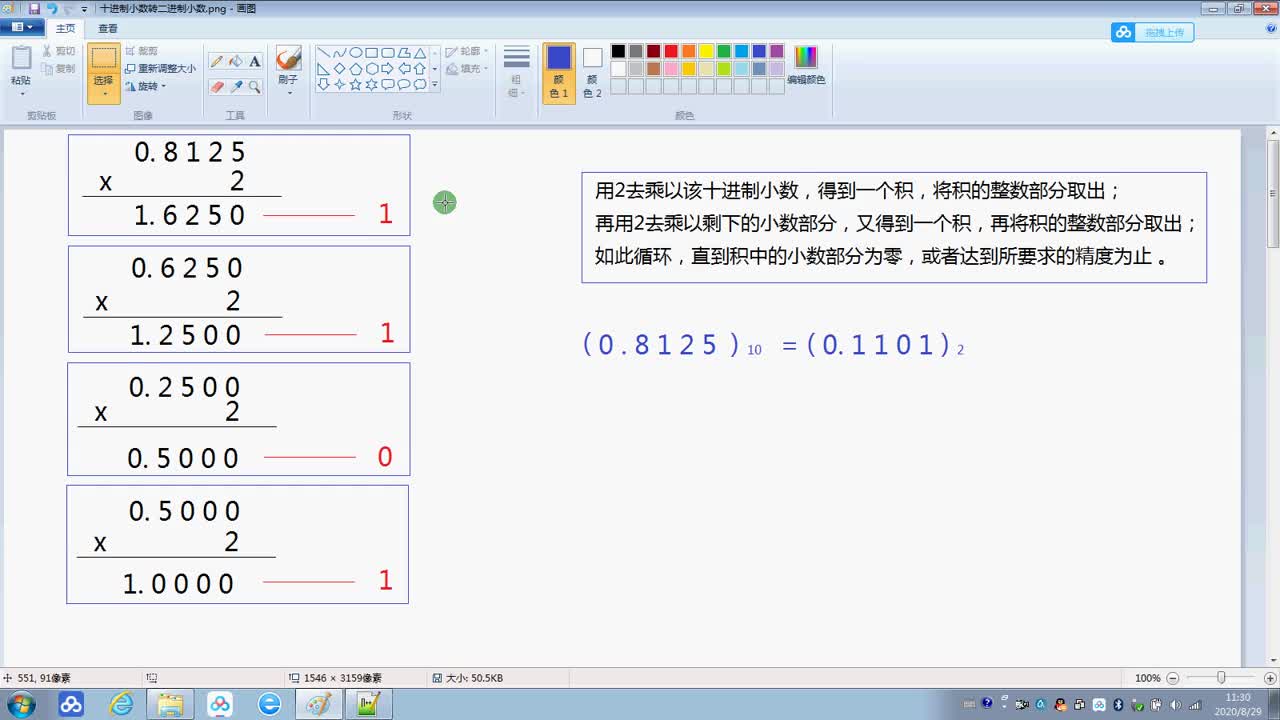Pick the orange color swatch
1280x720 pixels.
689,51
